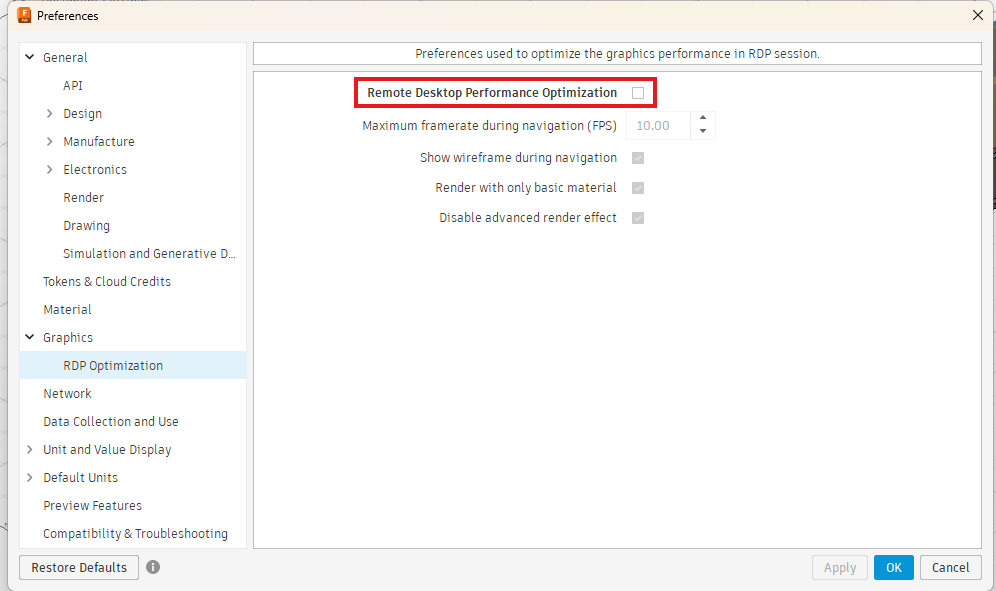Click the Apply button

(x=840, y=567)
